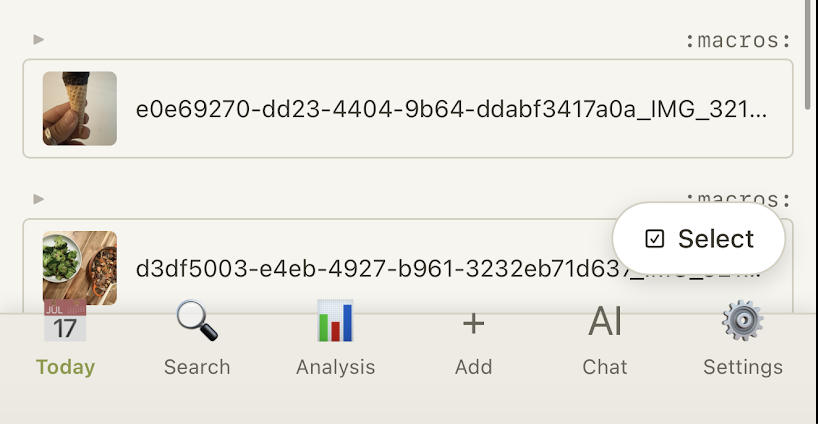Switch to the Today tab label
Image resolution: width=818 pixels, height=424 pixels.
click(x=65, y=367)
